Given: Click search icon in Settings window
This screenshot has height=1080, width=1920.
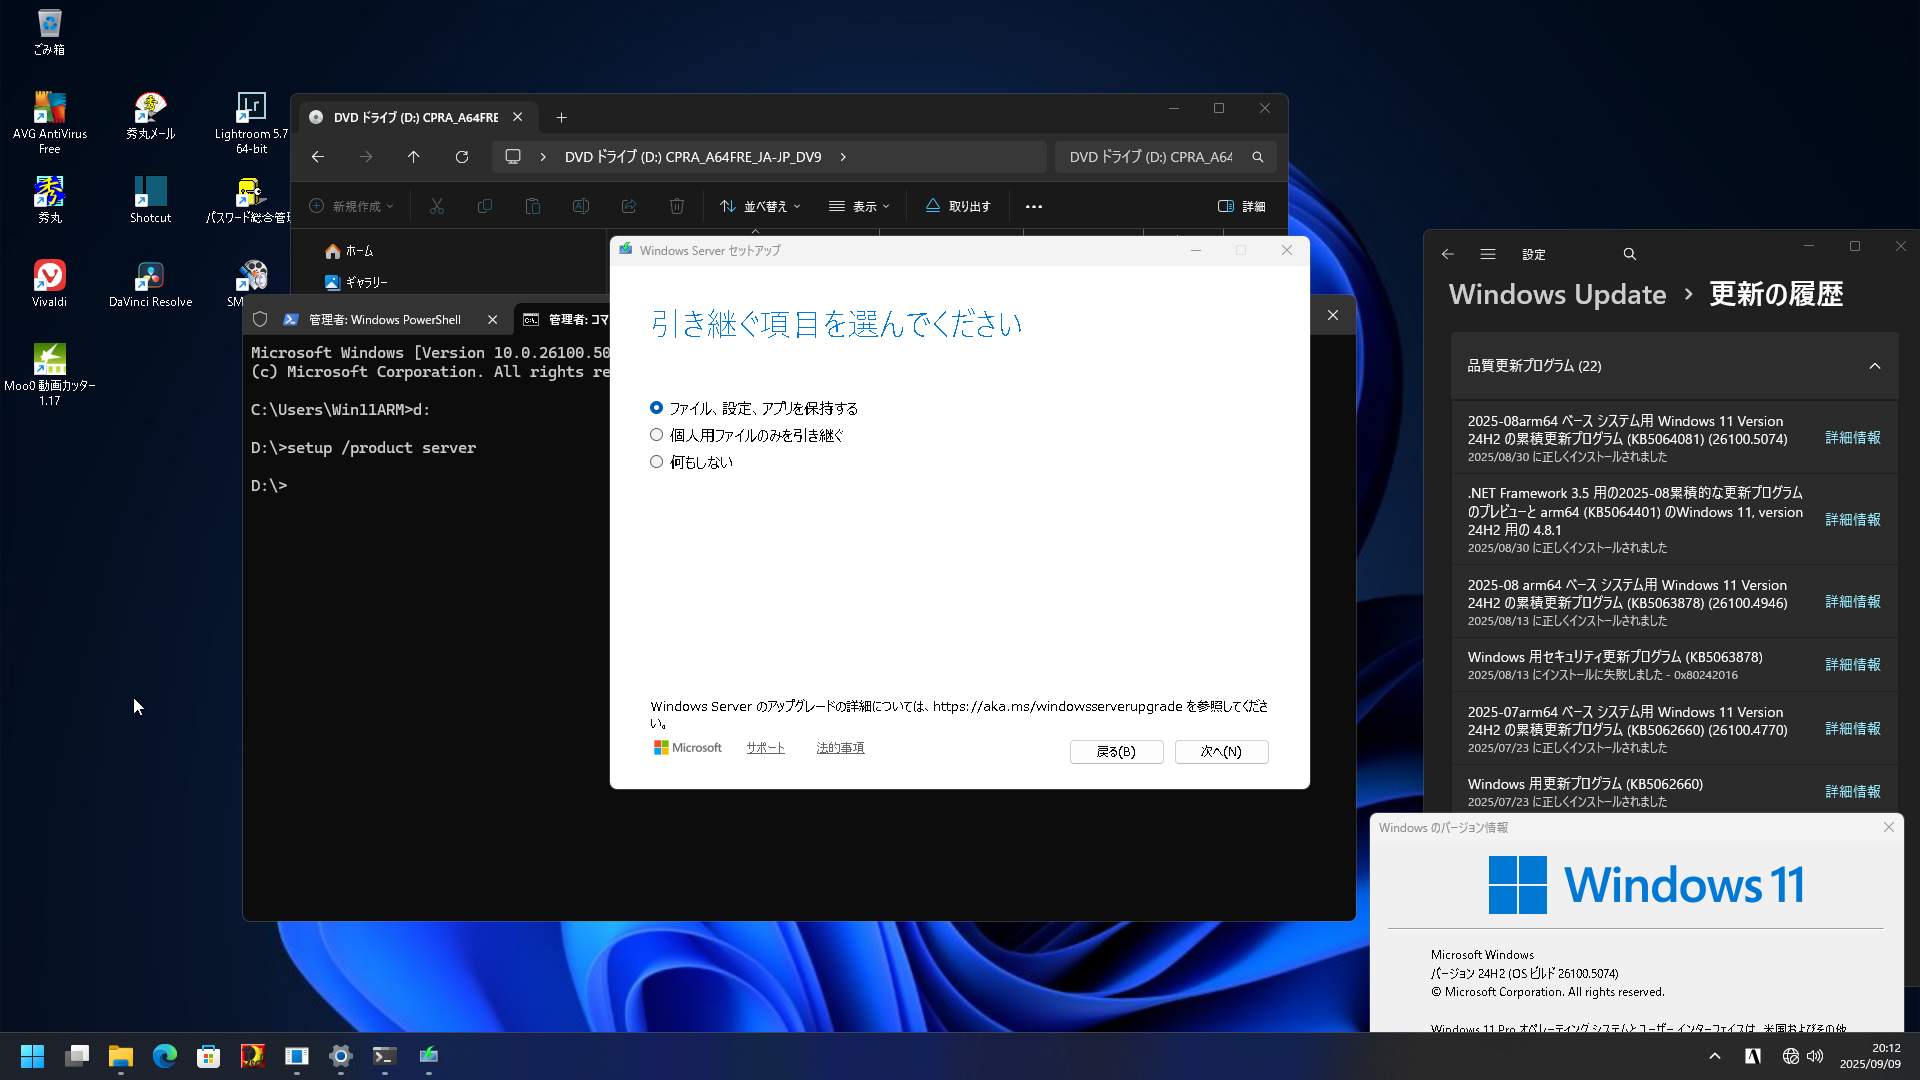Looking at the screenshot, I should pyautogui.click(x=1629, y=254).
